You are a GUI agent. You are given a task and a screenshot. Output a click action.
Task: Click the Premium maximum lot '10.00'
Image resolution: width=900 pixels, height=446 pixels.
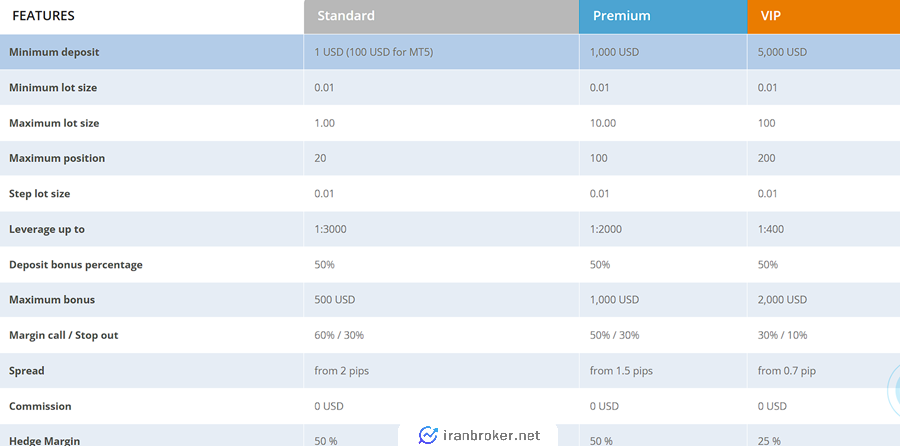click(603, 123)
